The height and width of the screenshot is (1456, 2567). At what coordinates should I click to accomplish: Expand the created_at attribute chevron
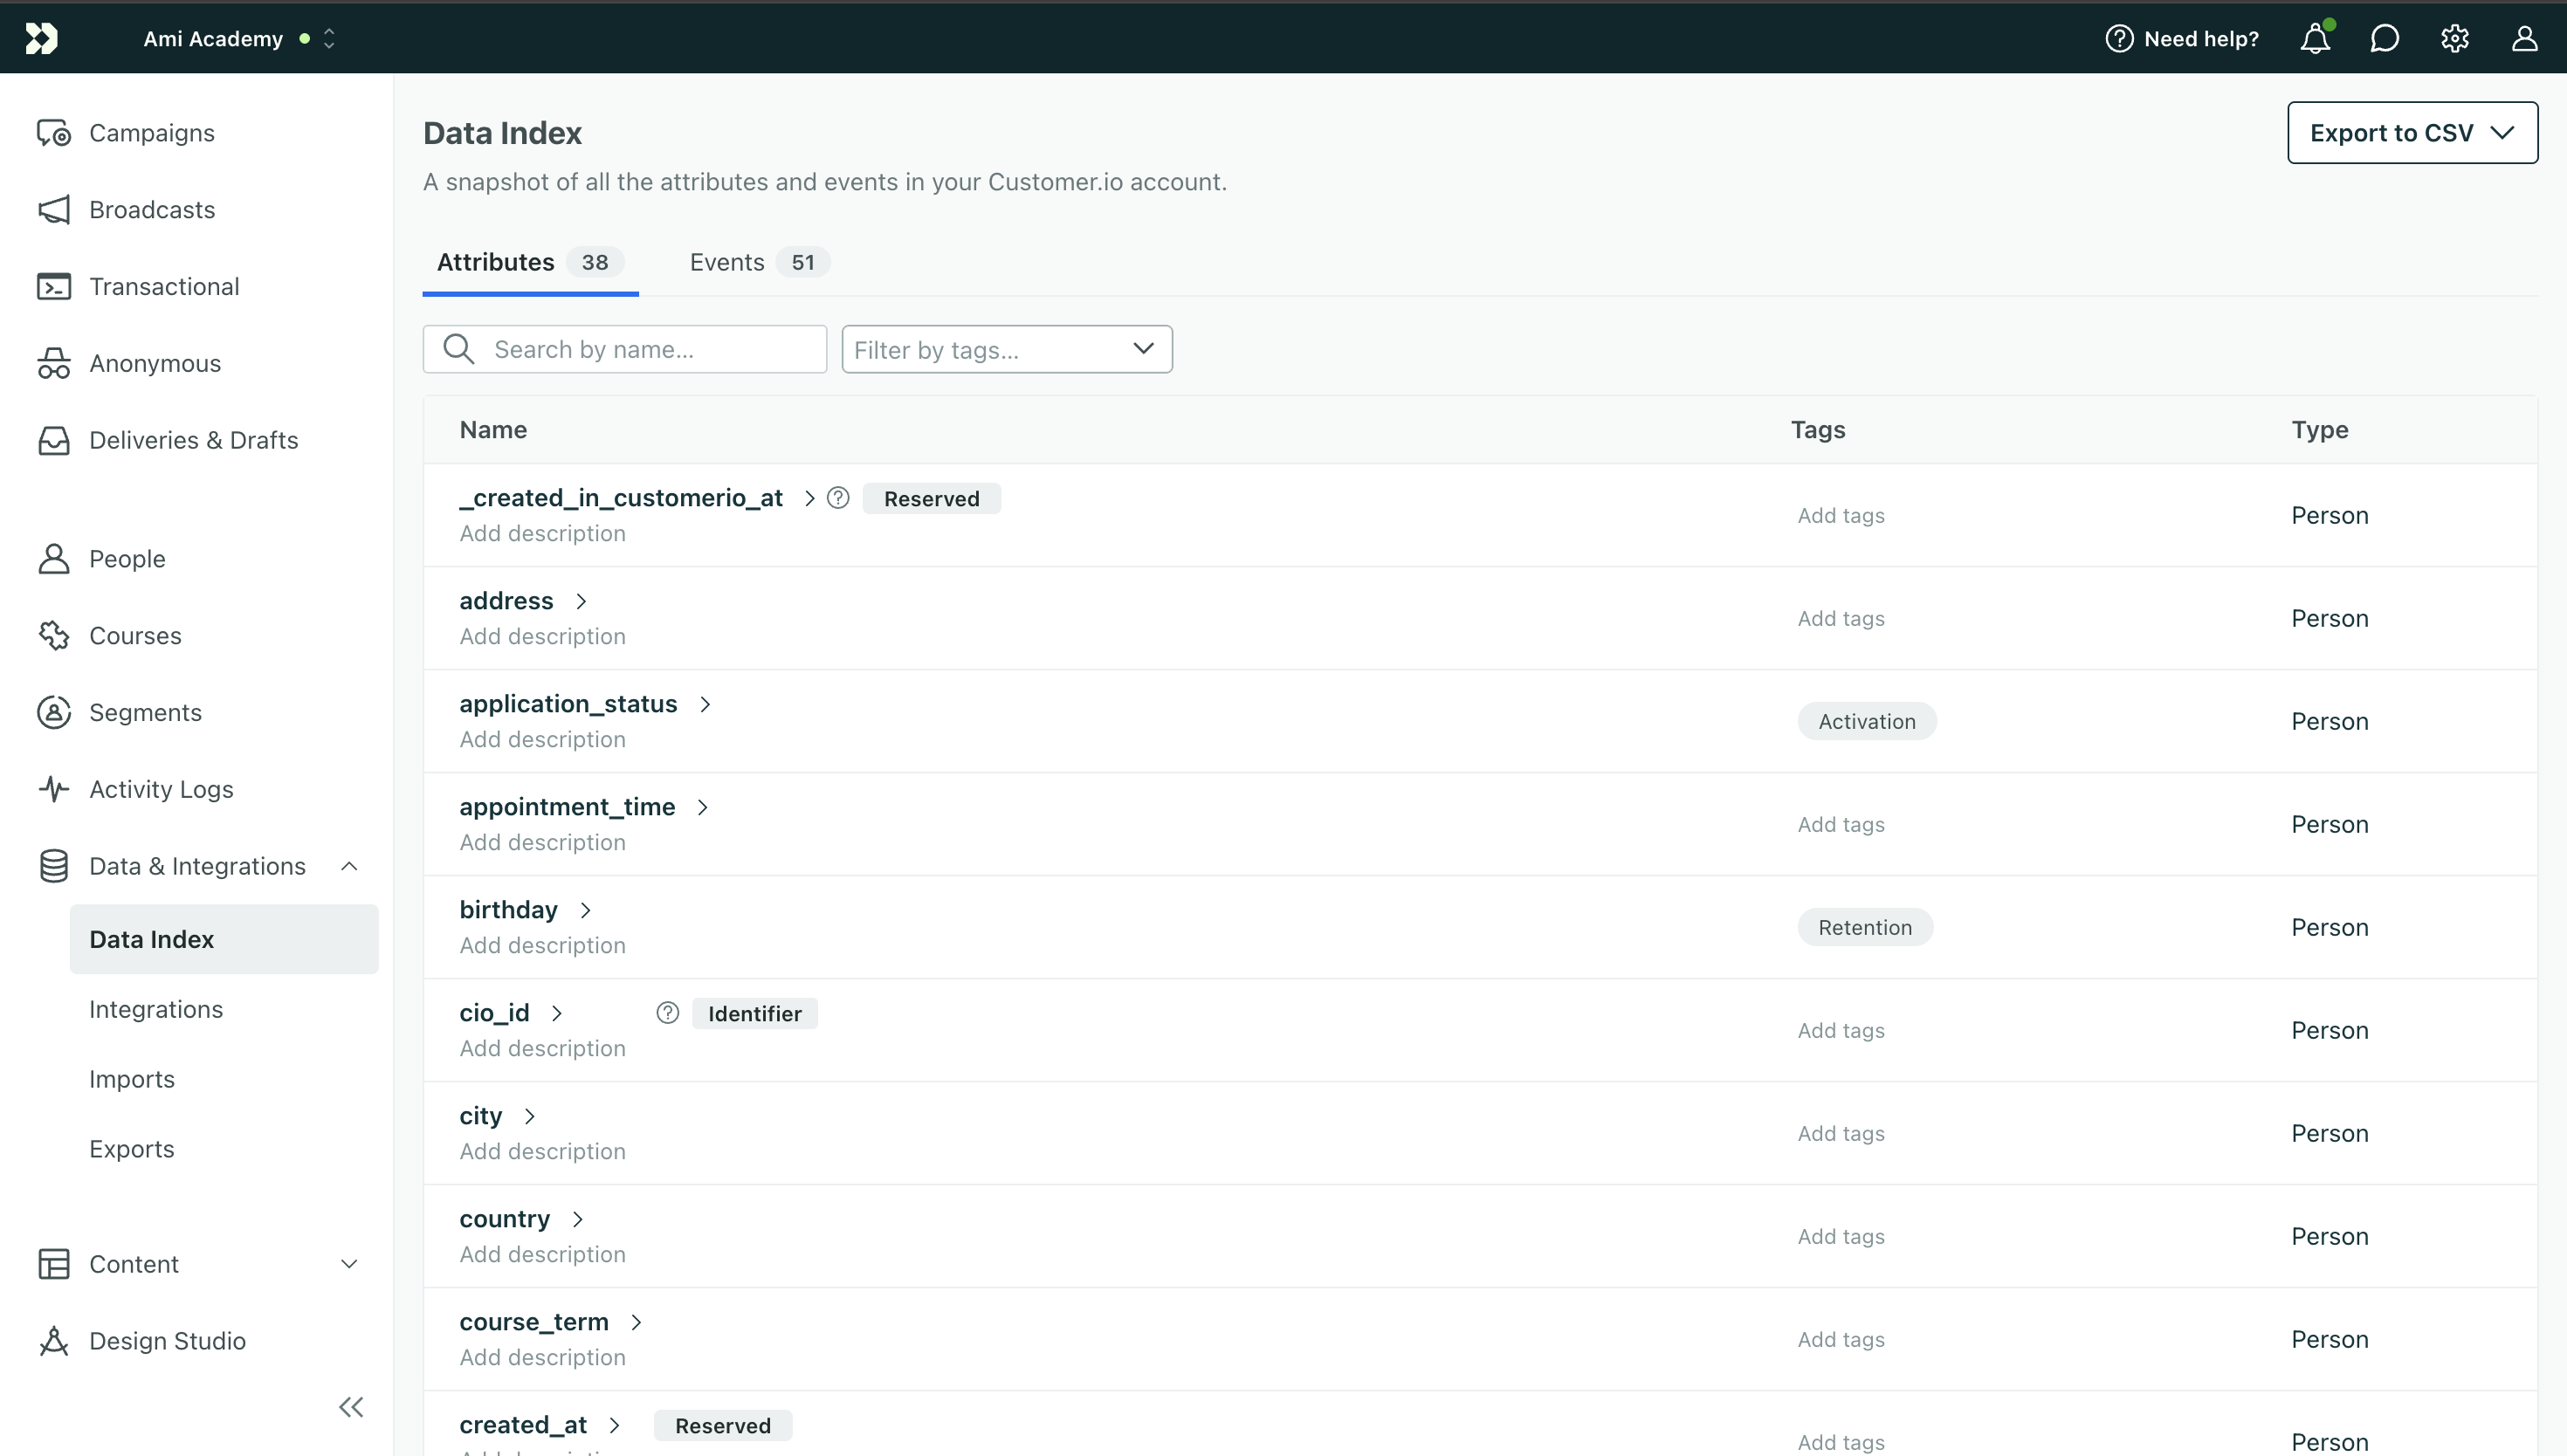tap(615, 1426)
